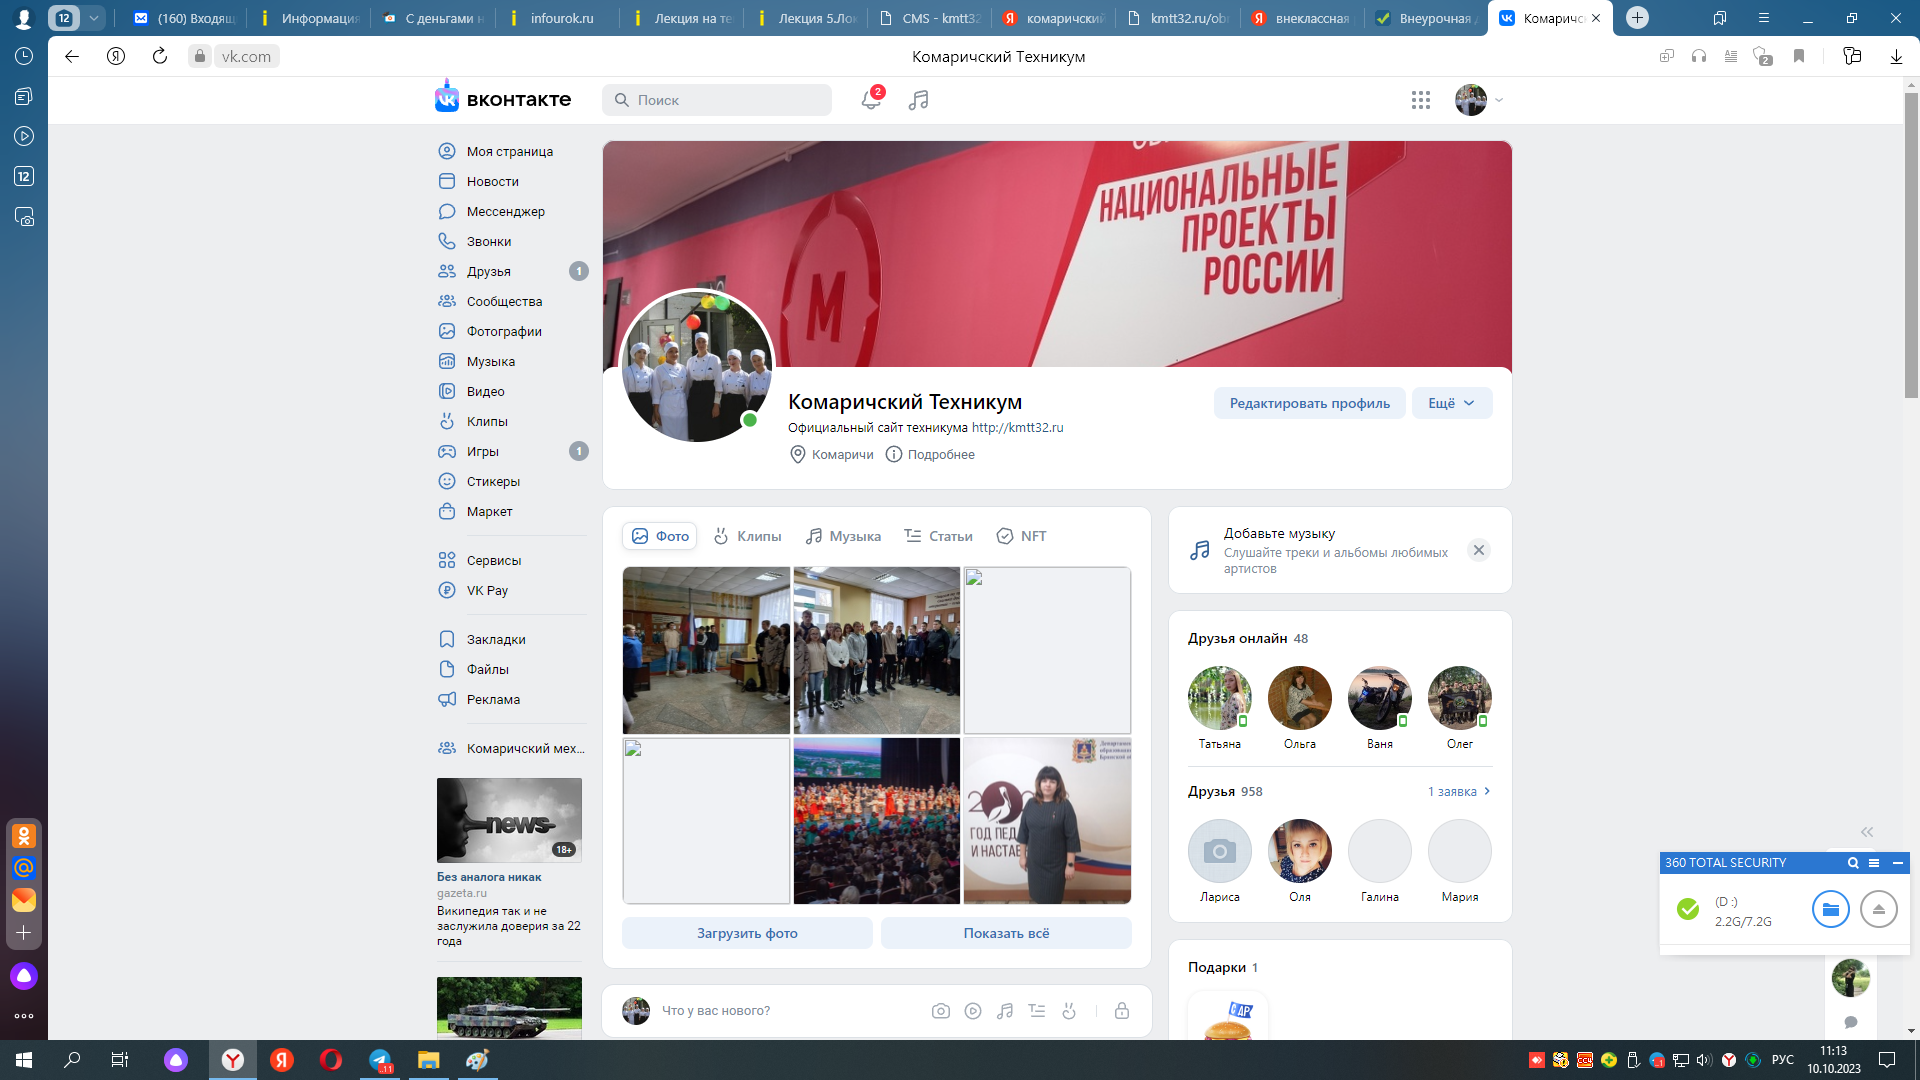This screenshot has height=1080, width=1920.
Task: Open Windows Start menu
Action: 24,1060
